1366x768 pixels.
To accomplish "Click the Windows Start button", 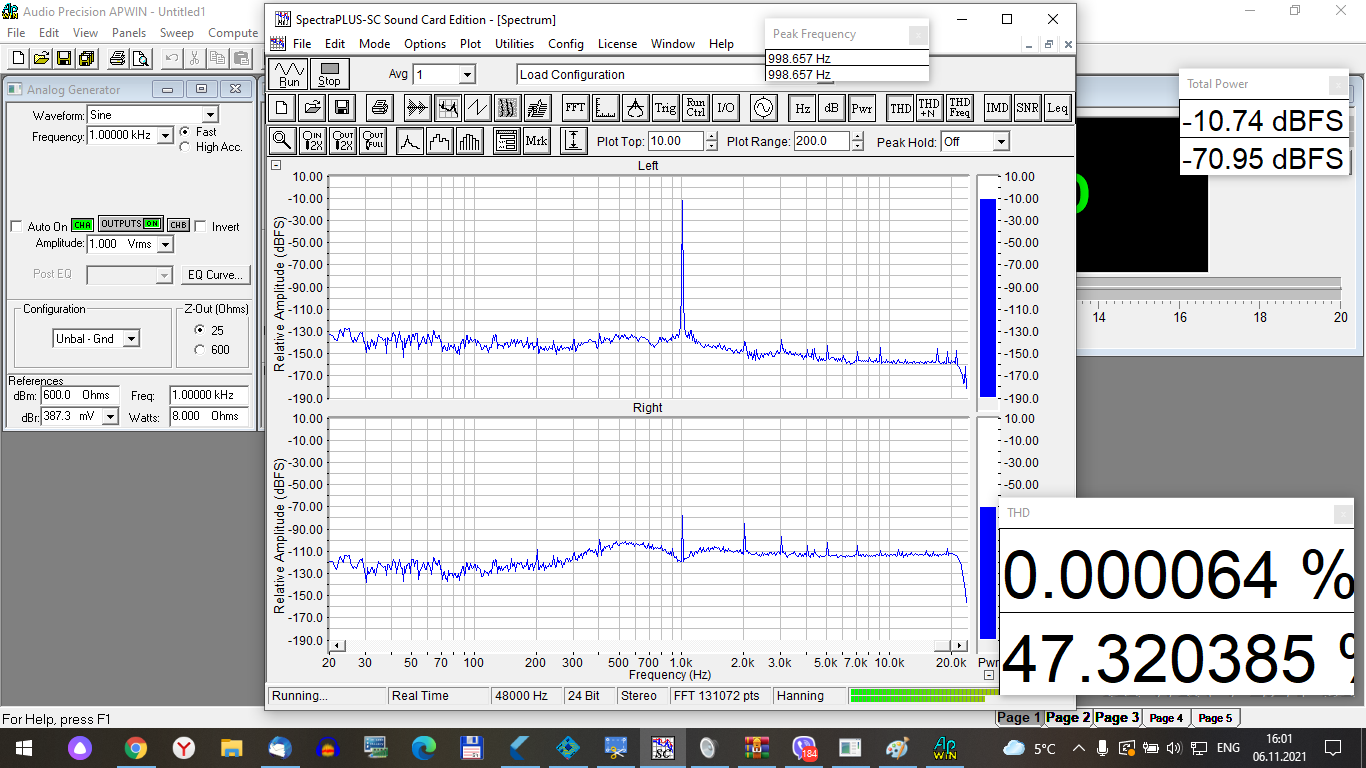I will [x=23, y=747].
